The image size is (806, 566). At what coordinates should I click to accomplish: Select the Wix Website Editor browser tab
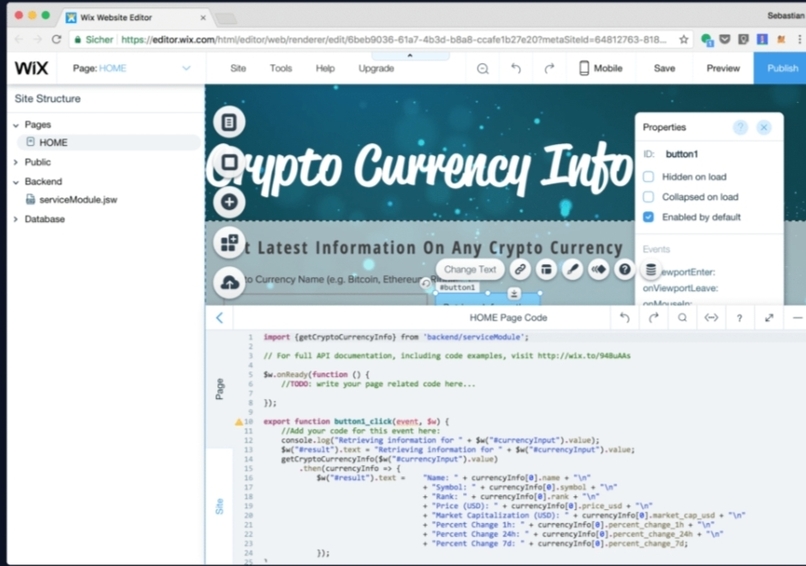click(136, 17)
